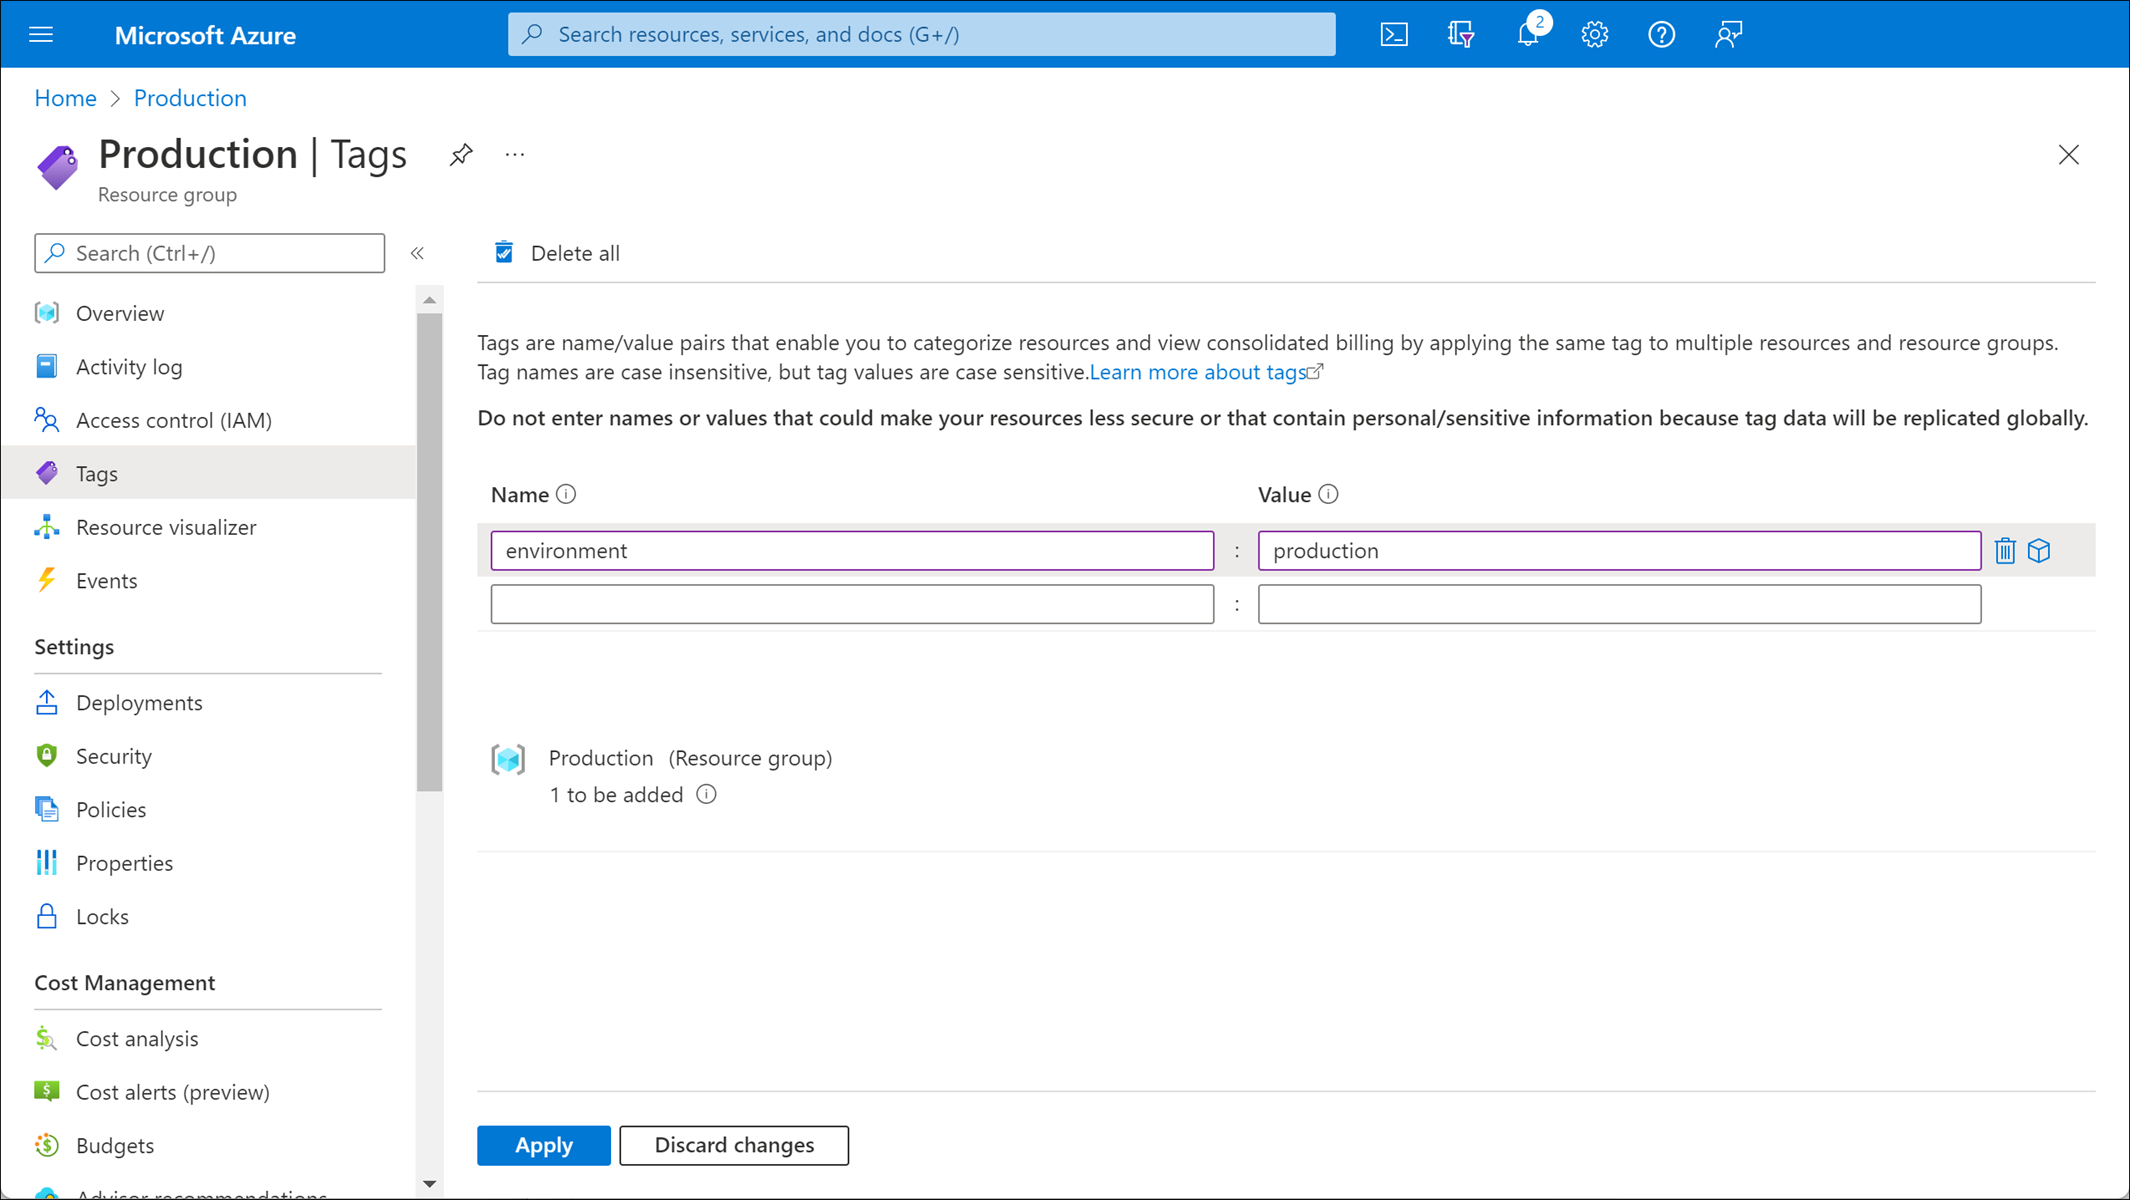The image size is (2130, 1200).
Task: Click the magnifier icon in the top search bar
Action: (533, 34)
